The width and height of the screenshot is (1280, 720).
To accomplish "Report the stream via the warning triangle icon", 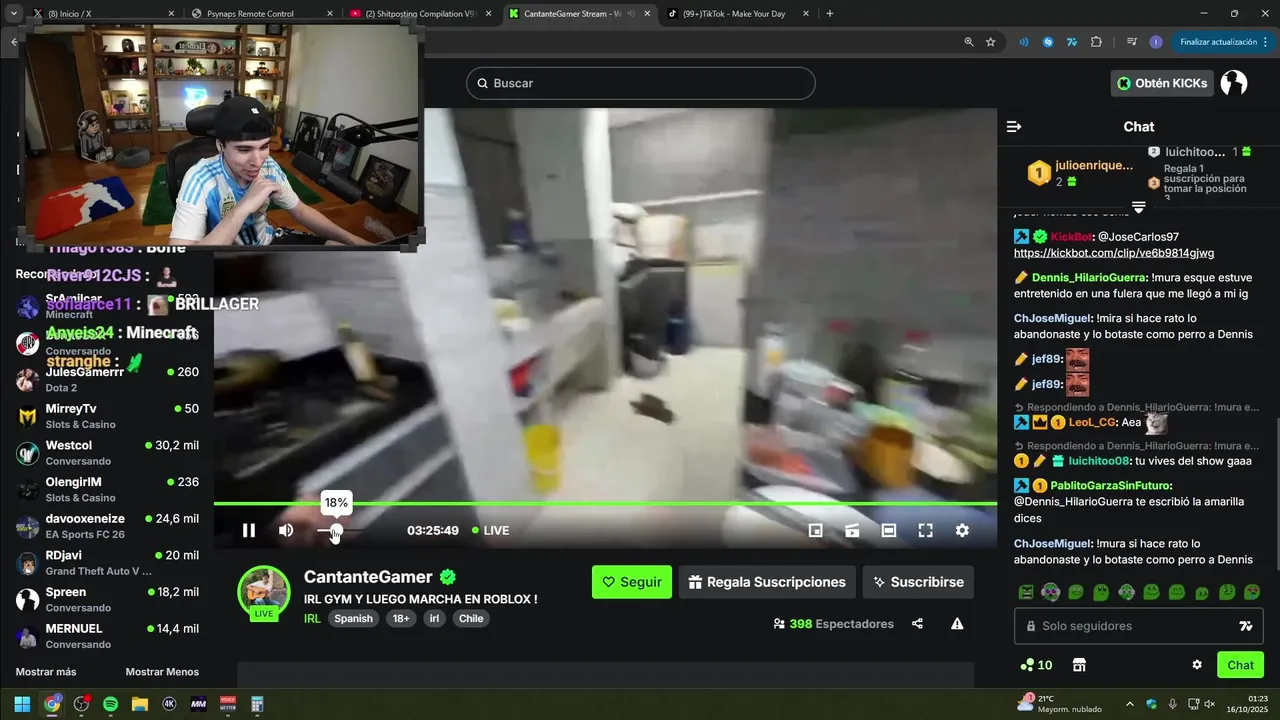I will point(957,624).
